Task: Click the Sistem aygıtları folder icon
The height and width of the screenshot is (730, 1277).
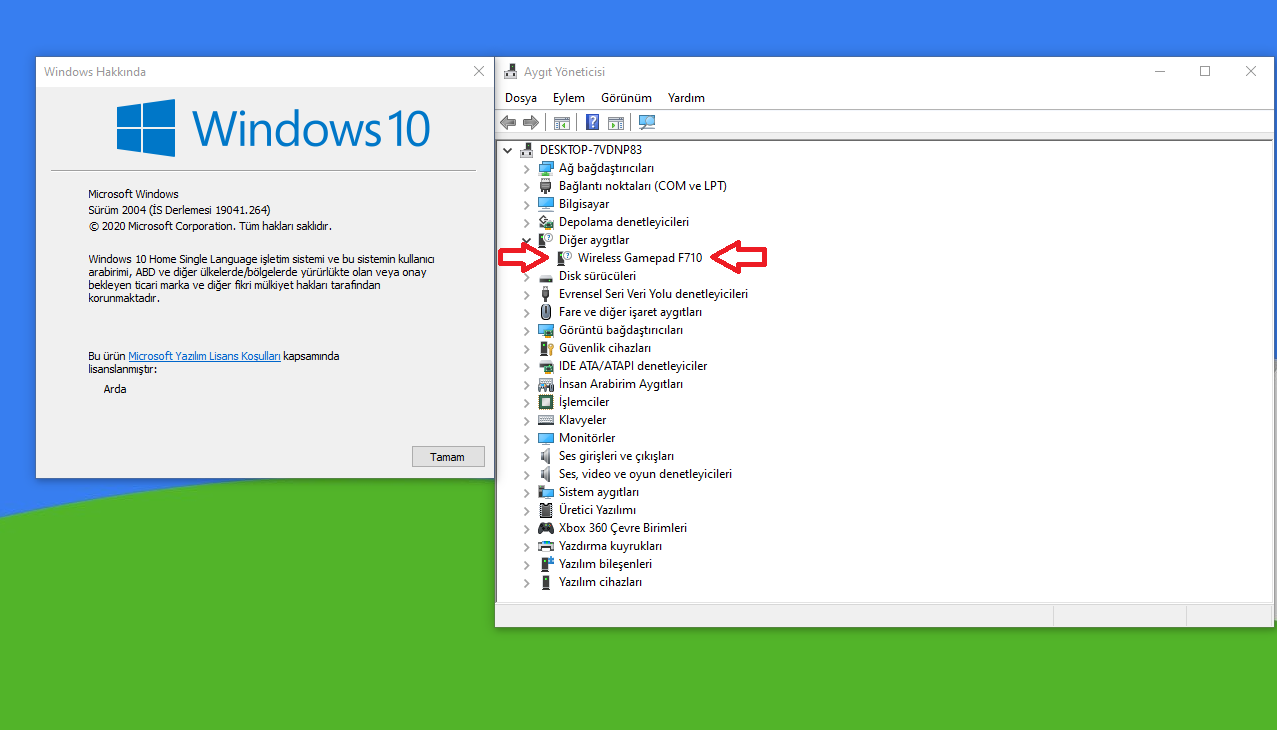Action: click(x=546, y=492)
